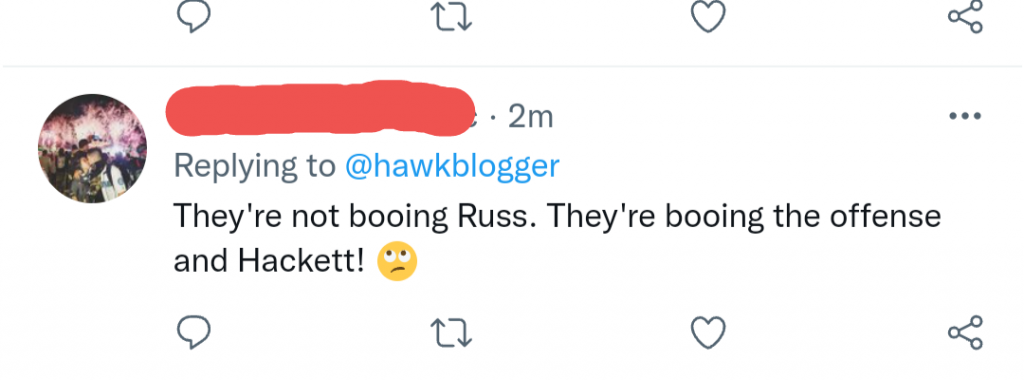The image size is (1024, 380).
Task: Open the replier's circular profile photo
Action: click(93, 148)
